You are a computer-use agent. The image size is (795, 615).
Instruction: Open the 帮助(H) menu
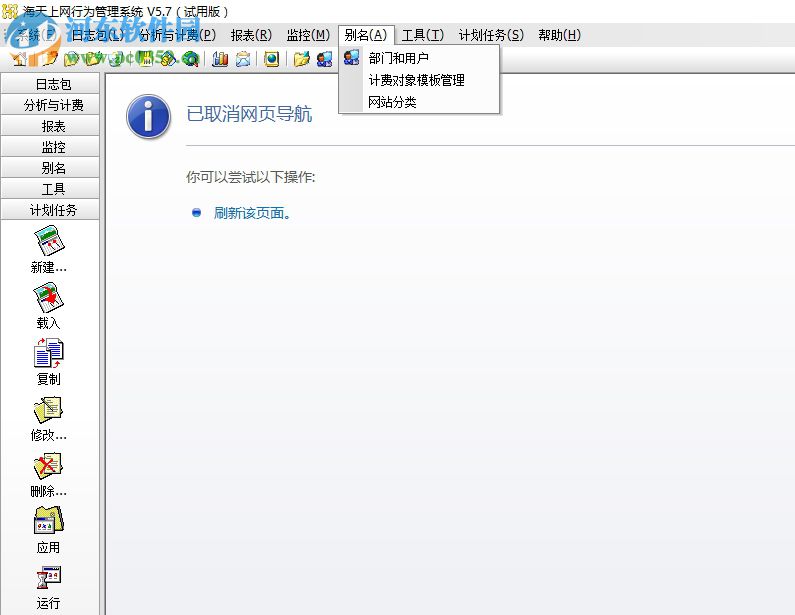(x=559, y=35)
